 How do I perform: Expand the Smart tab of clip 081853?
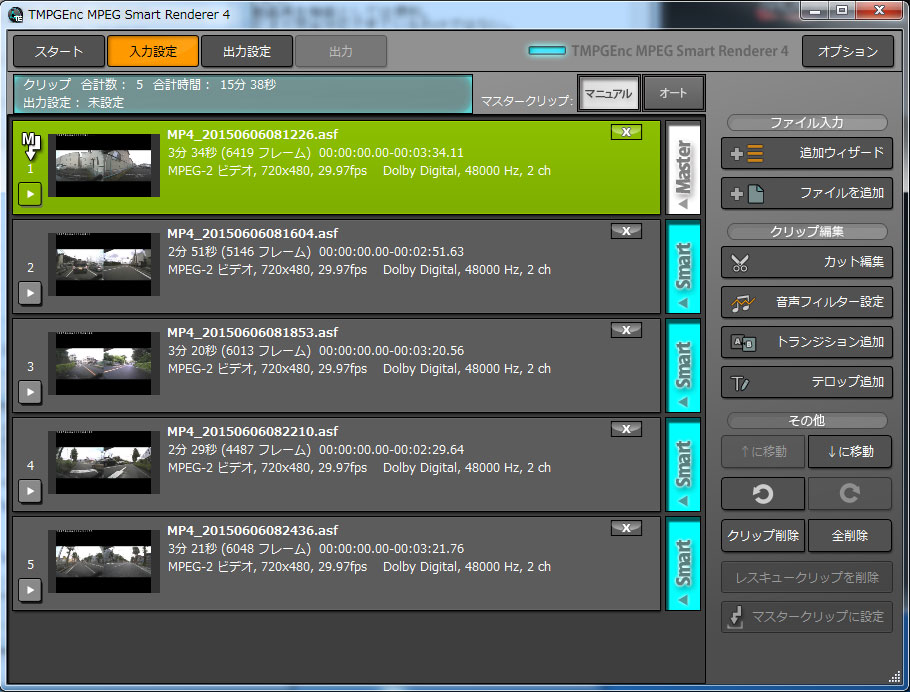click(x=683, y=366)
